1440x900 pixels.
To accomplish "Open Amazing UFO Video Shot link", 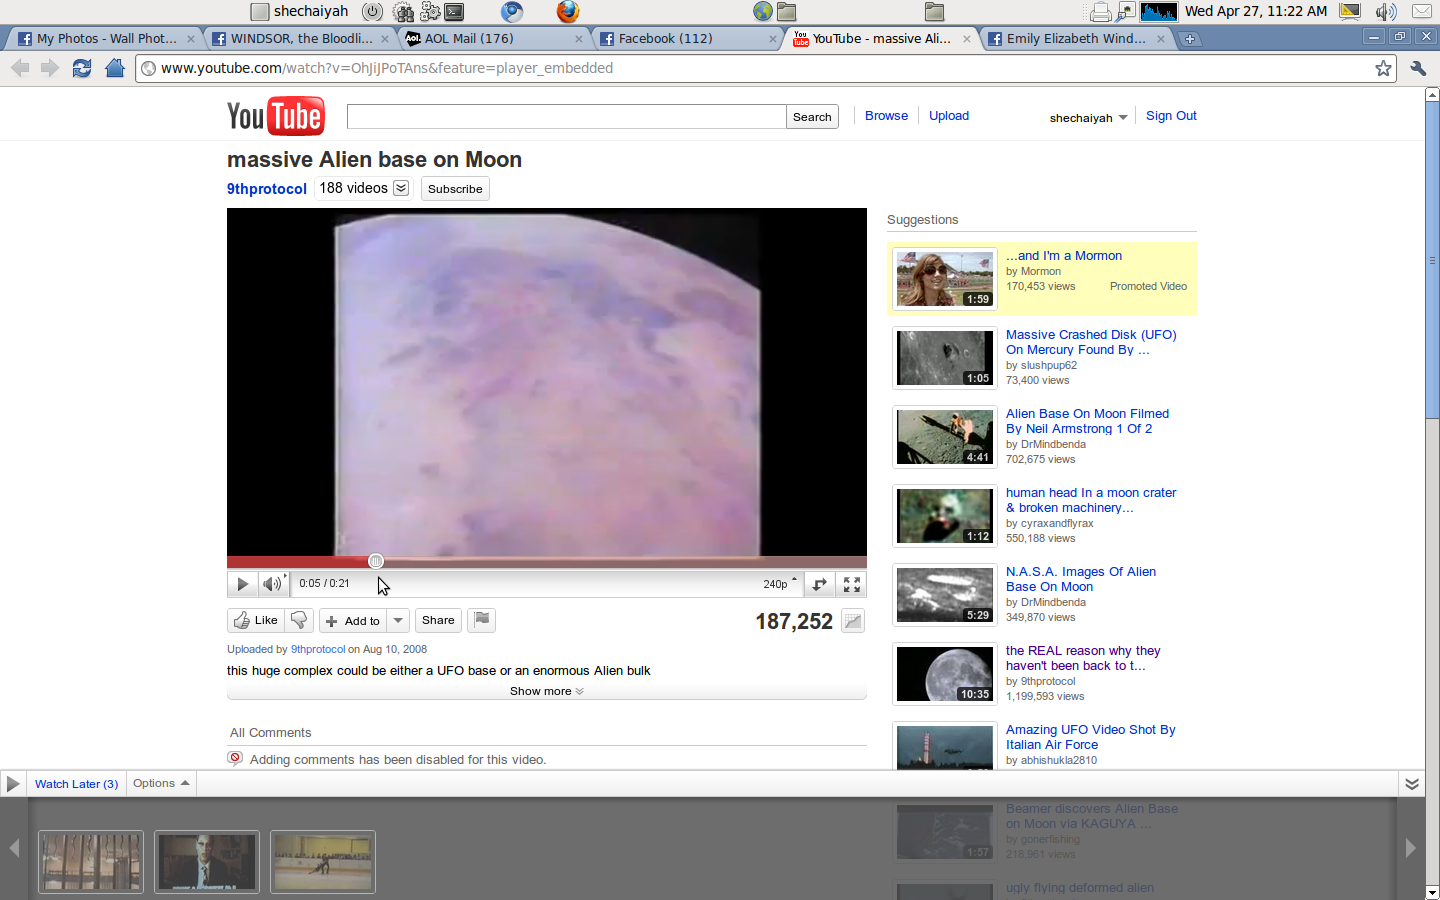I will 1090,737.
